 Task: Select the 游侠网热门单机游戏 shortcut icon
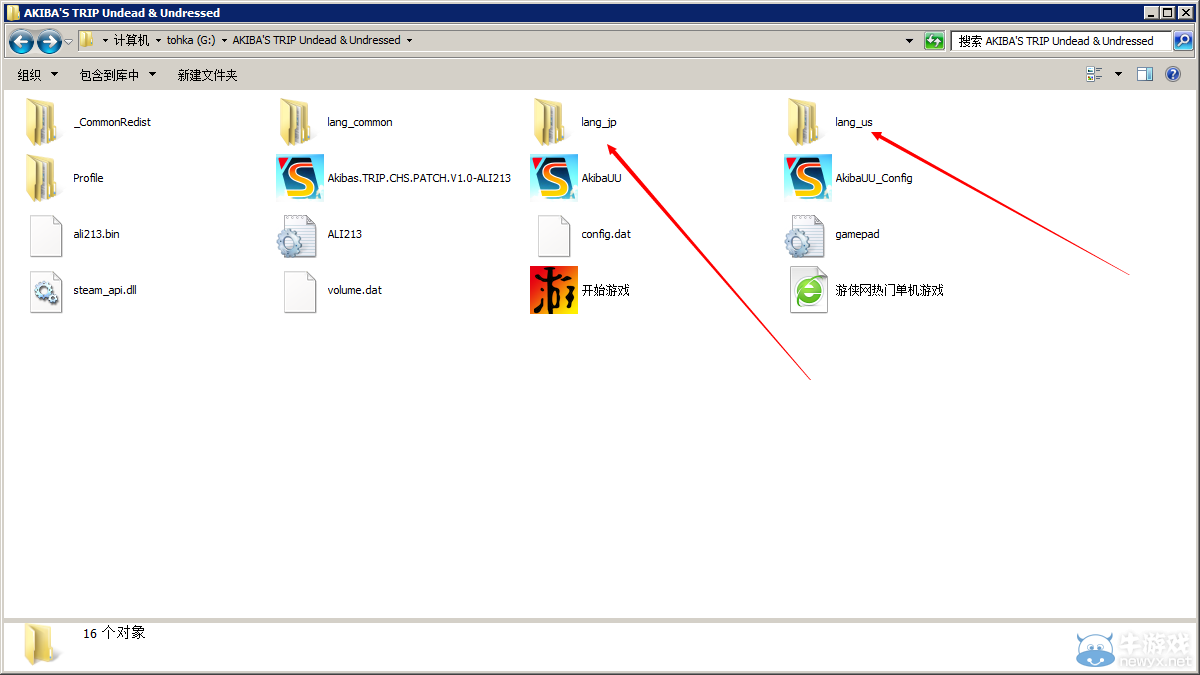pyautogui.click(x=808, y=290)
